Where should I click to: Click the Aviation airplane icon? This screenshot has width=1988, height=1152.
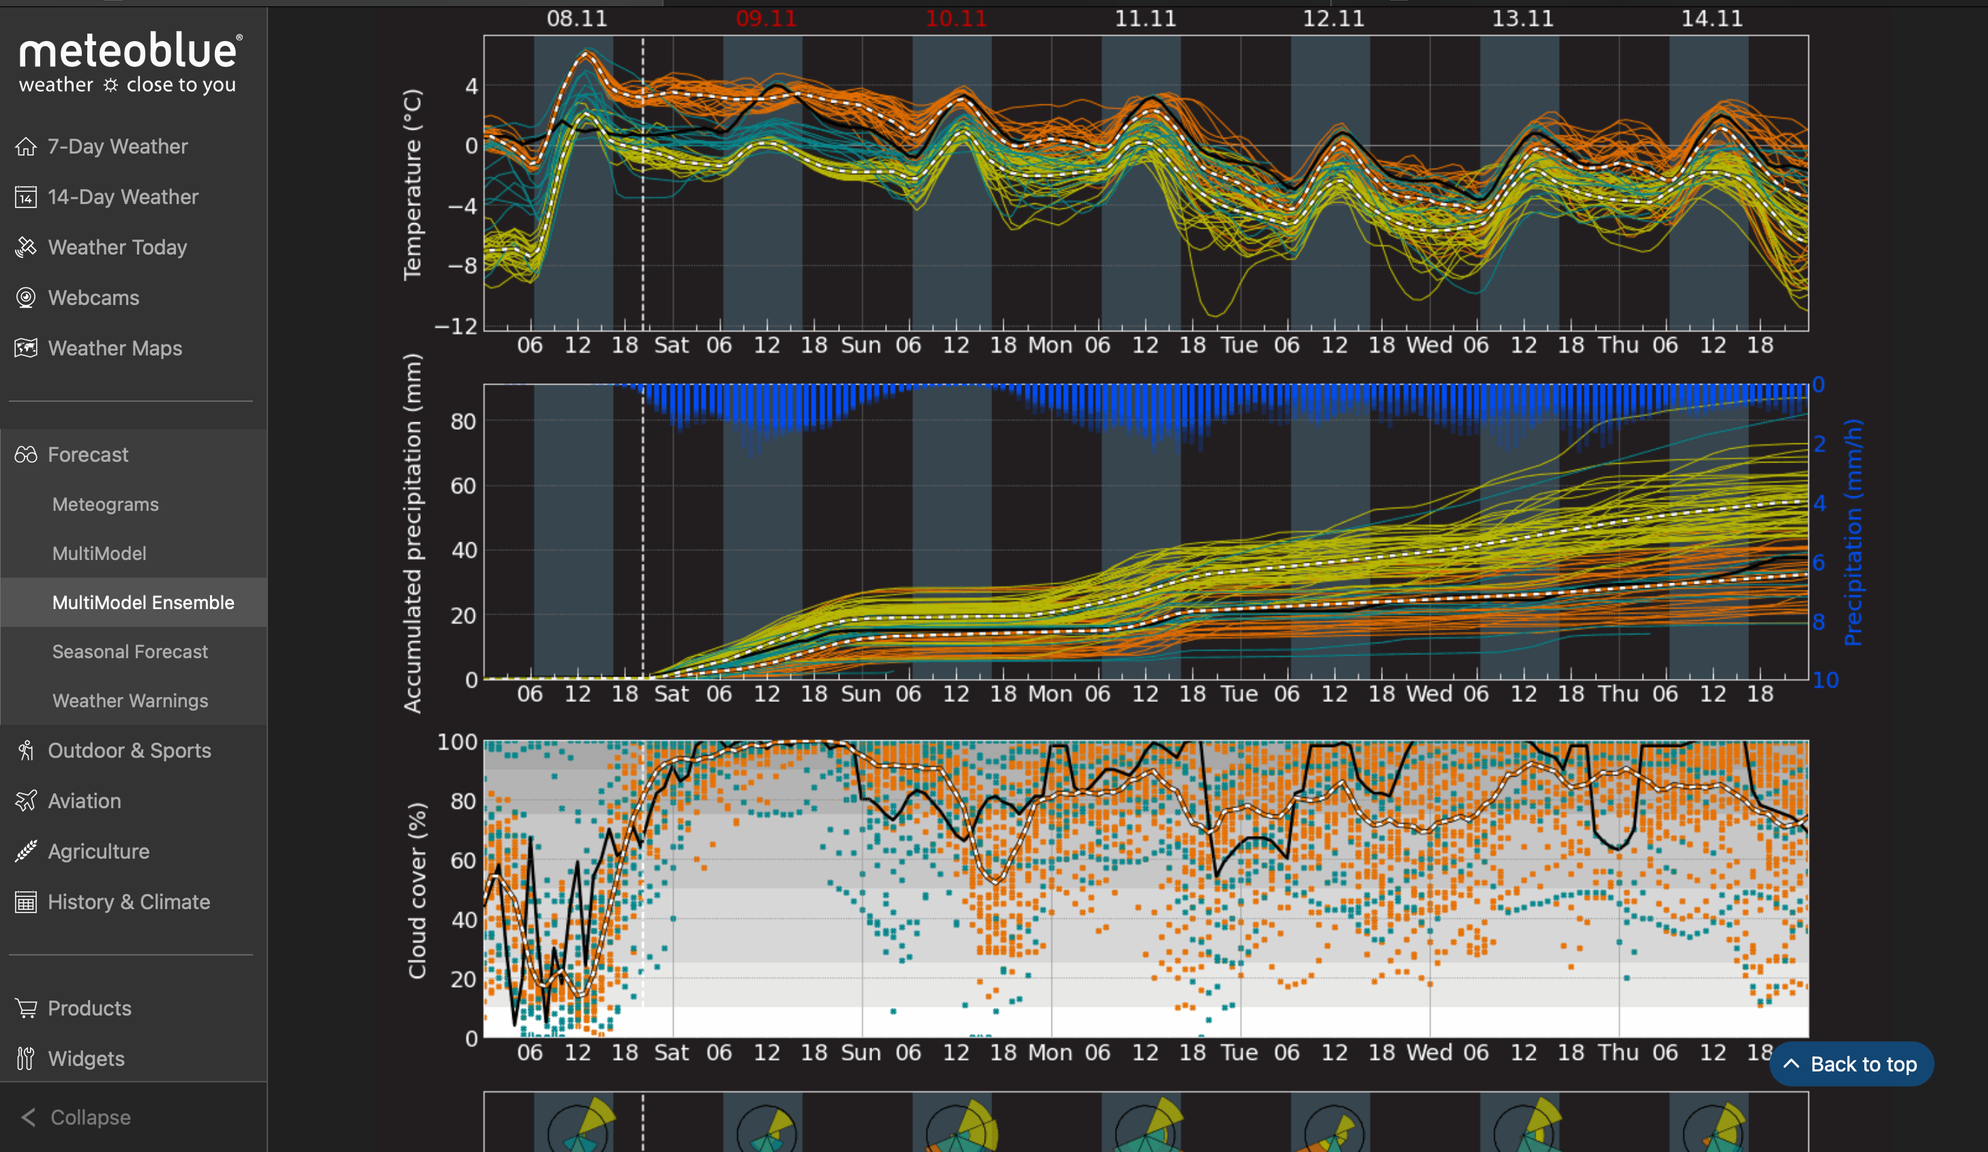(26, 801)
